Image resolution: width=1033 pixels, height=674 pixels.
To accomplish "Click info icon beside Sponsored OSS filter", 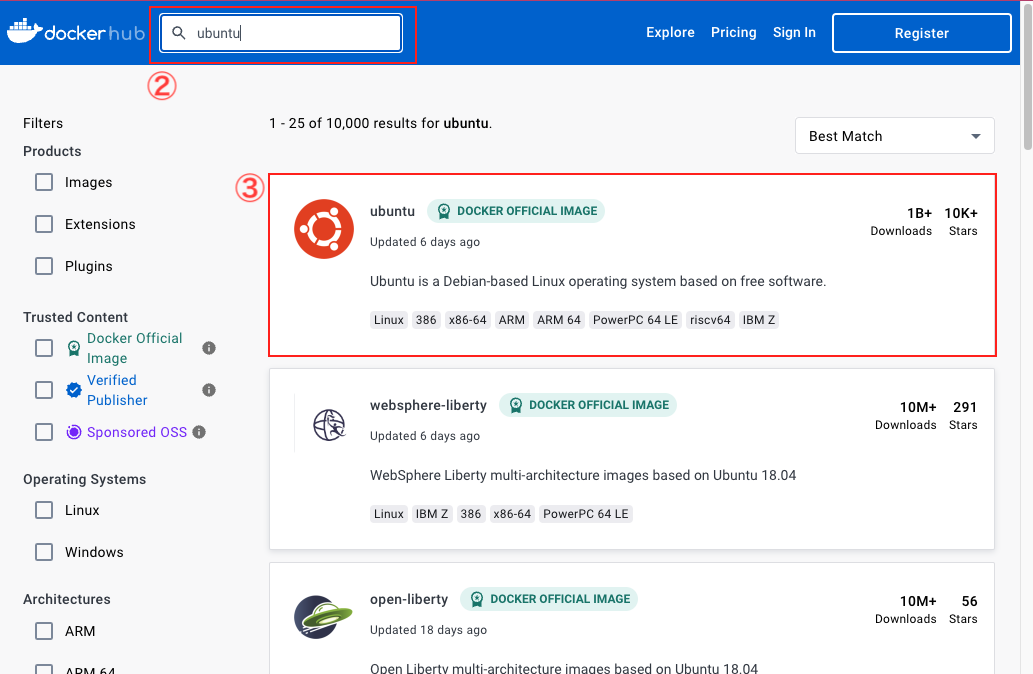I will (x=199, y=432).
